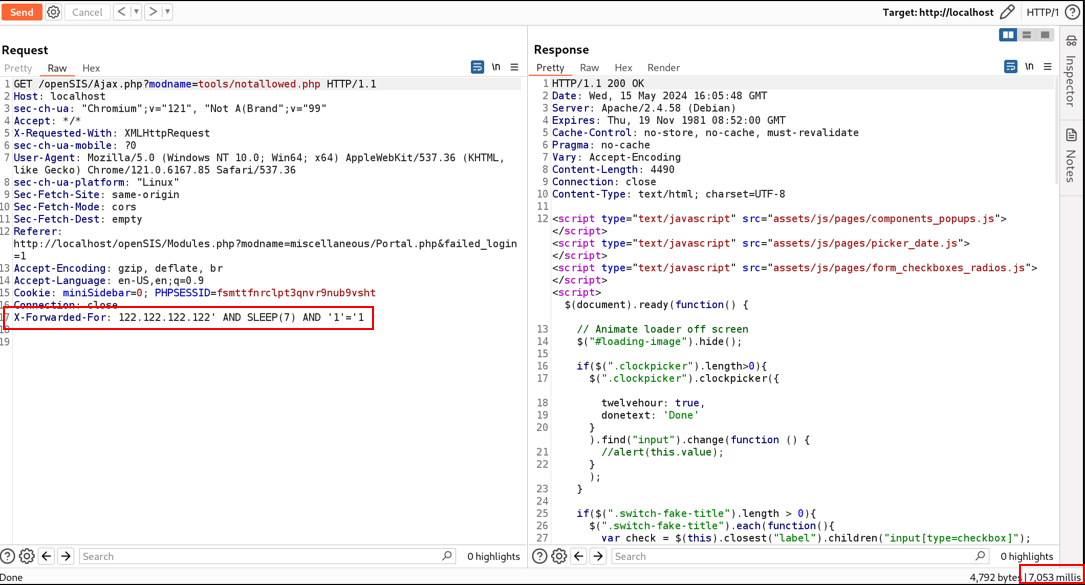
Task: Click the GET /openSIS/Ajax.php request line
Action: point(195,84)
